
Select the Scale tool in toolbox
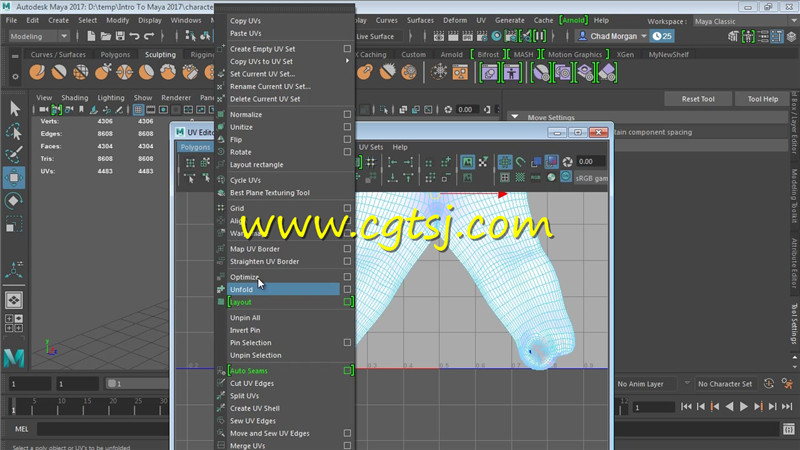14,224
